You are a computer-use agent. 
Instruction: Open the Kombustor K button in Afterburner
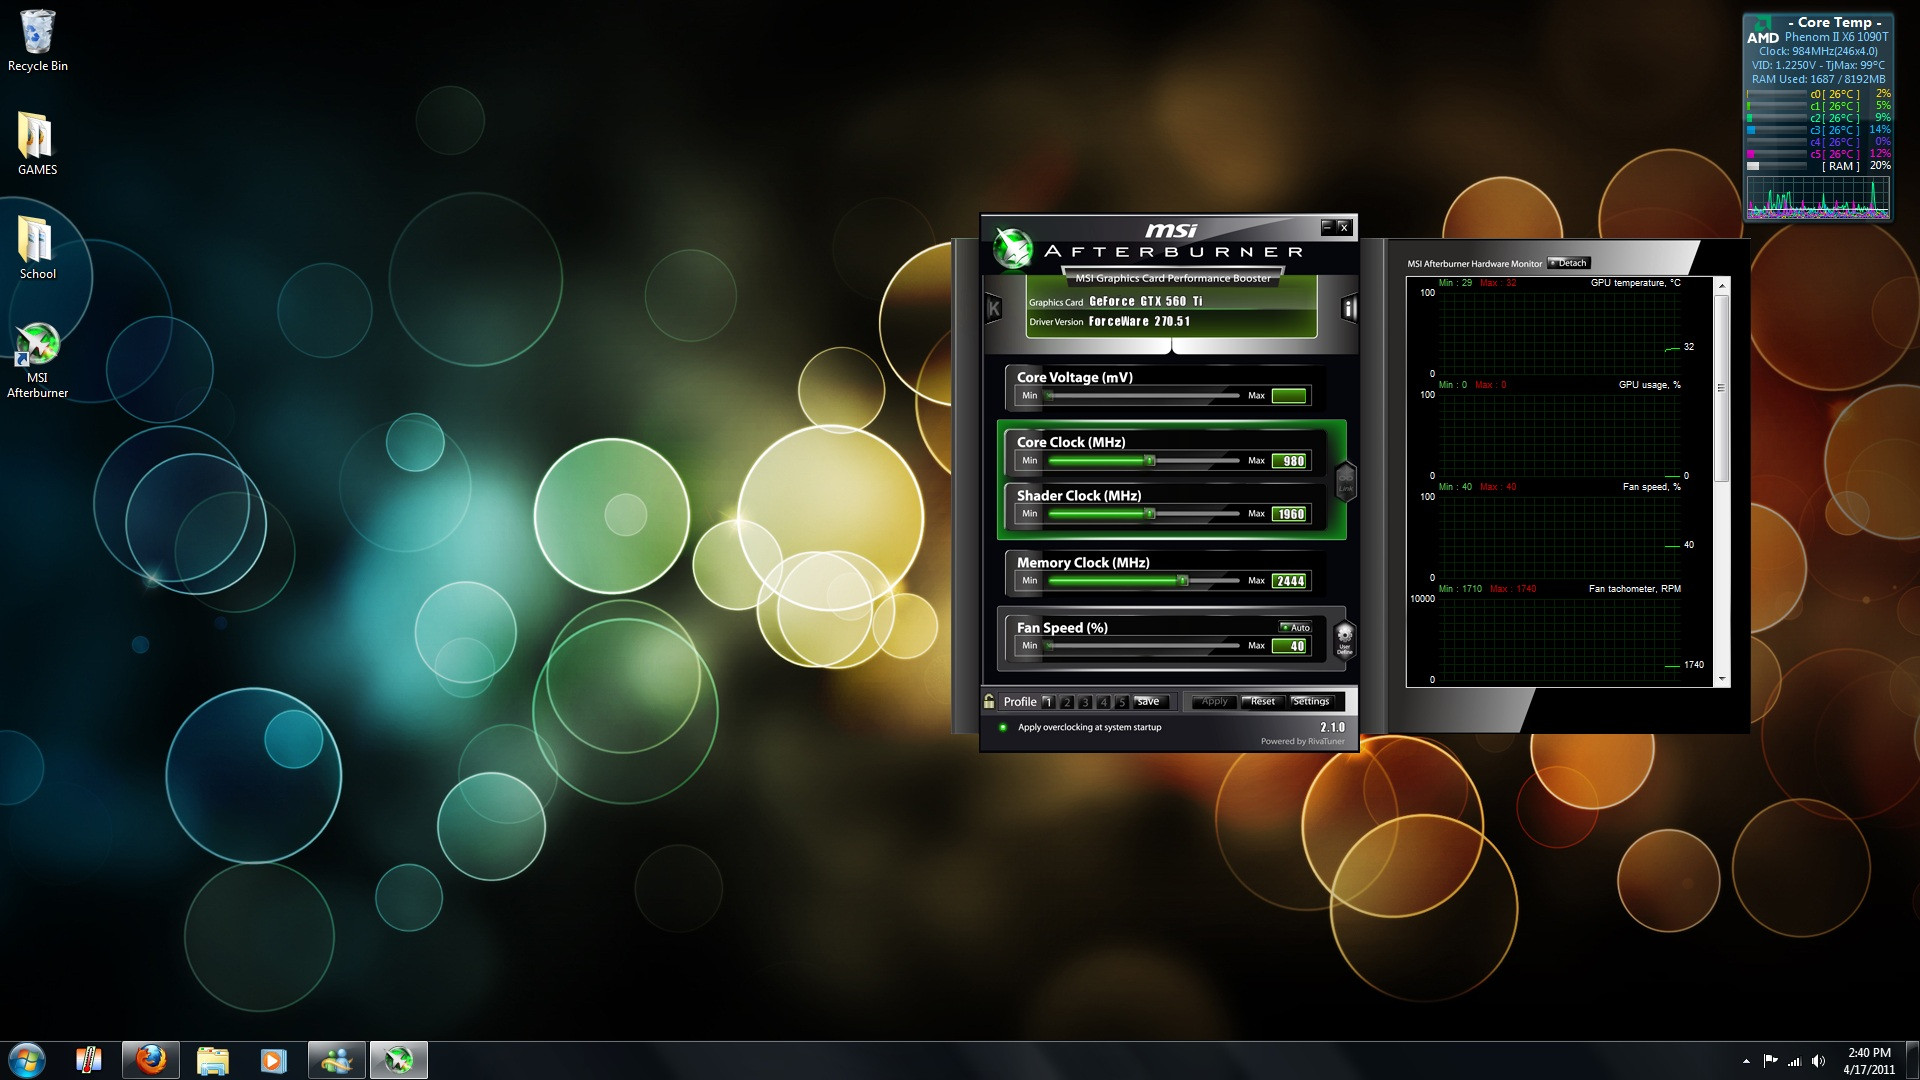click(x=994, y=308)
